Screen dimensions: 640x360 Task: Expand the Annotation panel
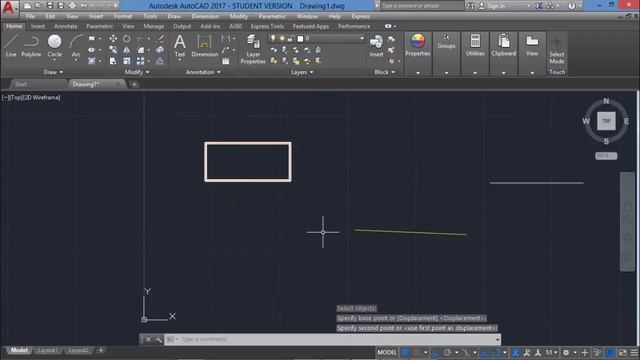click(203, 72)
